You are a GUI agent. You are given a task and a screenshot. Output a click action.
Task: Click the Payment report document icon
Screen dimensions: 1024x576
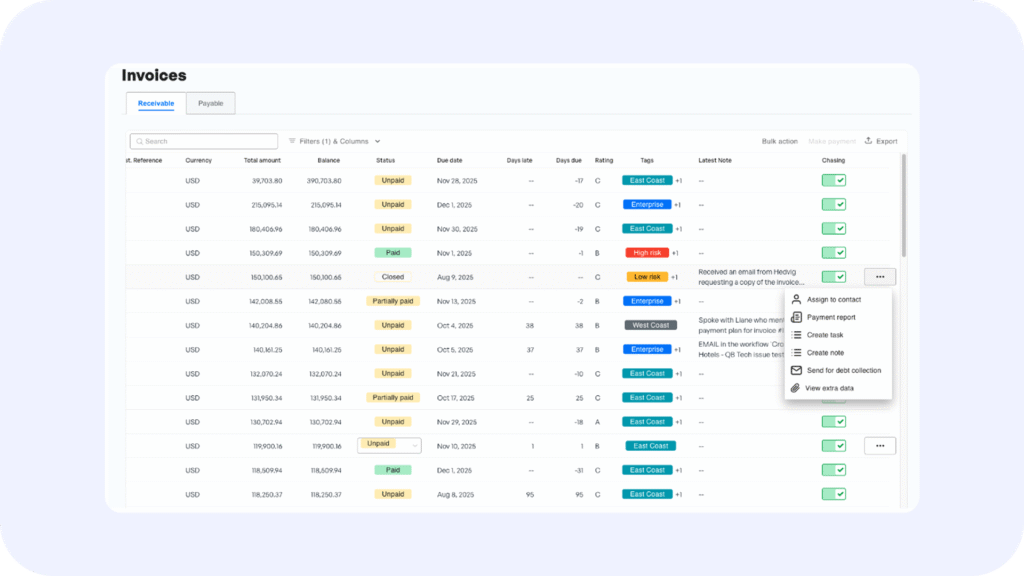coord(796,317)
